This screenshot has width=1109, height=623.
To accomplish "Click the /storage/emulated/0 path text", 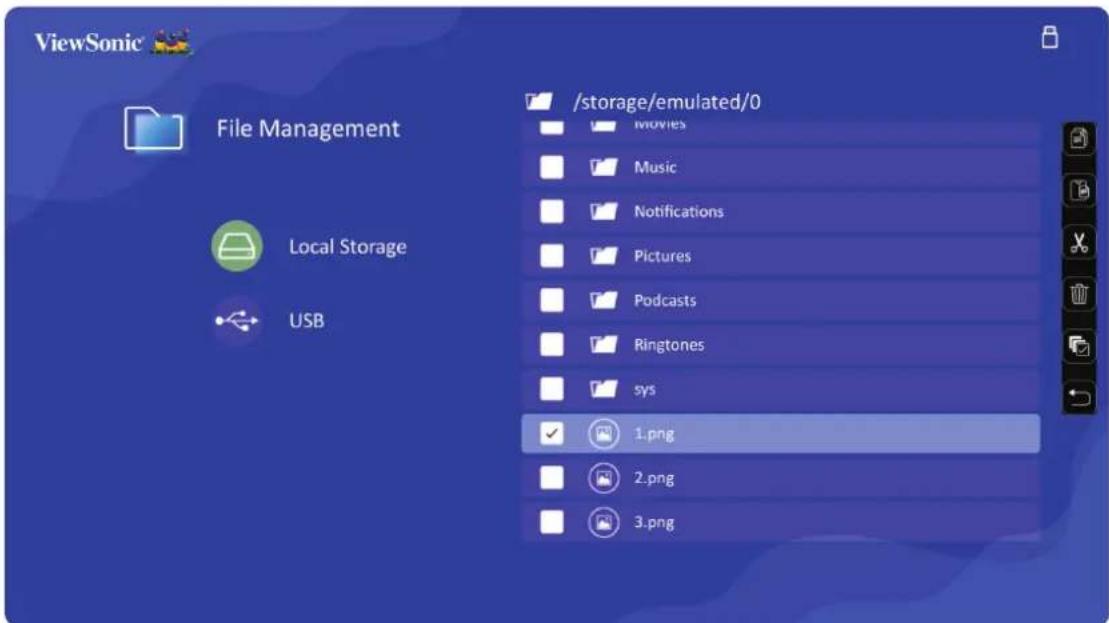I will [x=667, y=102].
